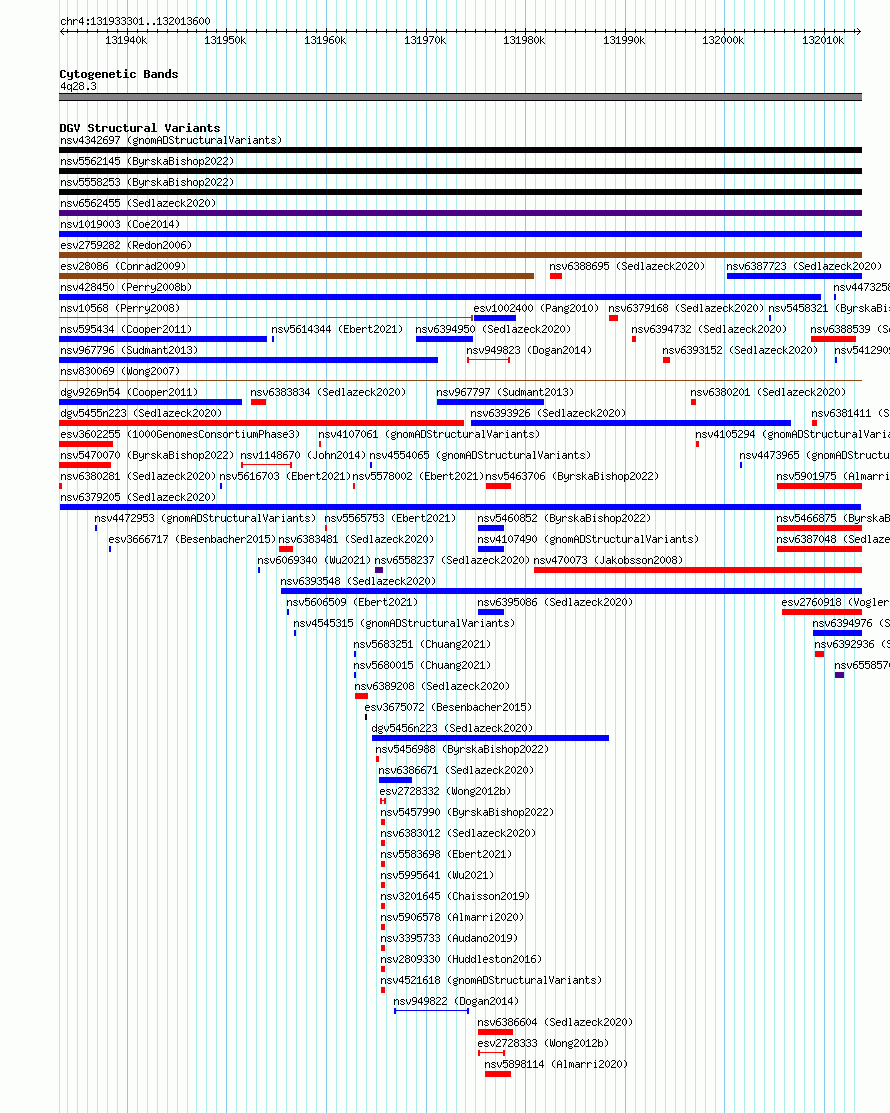The image size is (890, 1113).
Task: Click the gray 4q28.3 cytogenetic band bar
Action: point(461,97)
